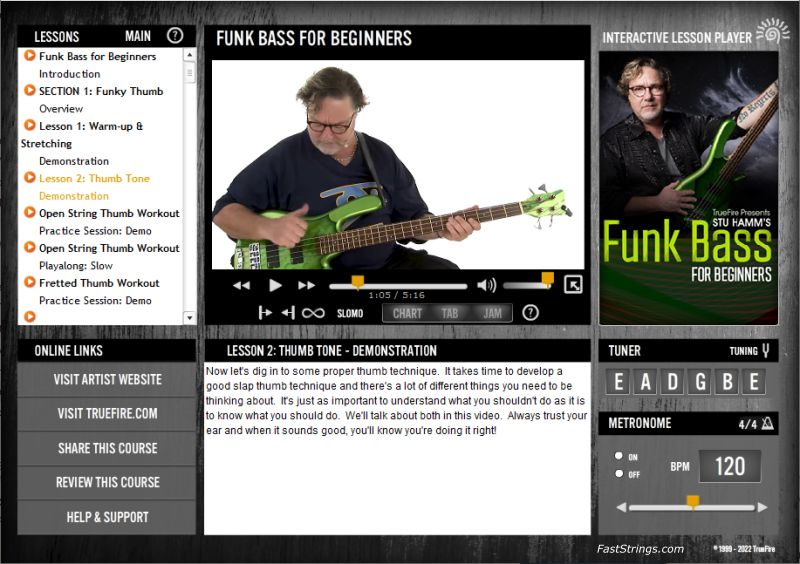The width and height of the screenshot is (800, 564).
Task: Click the FastStrings.com link
Action: click(x=640, y=549)
